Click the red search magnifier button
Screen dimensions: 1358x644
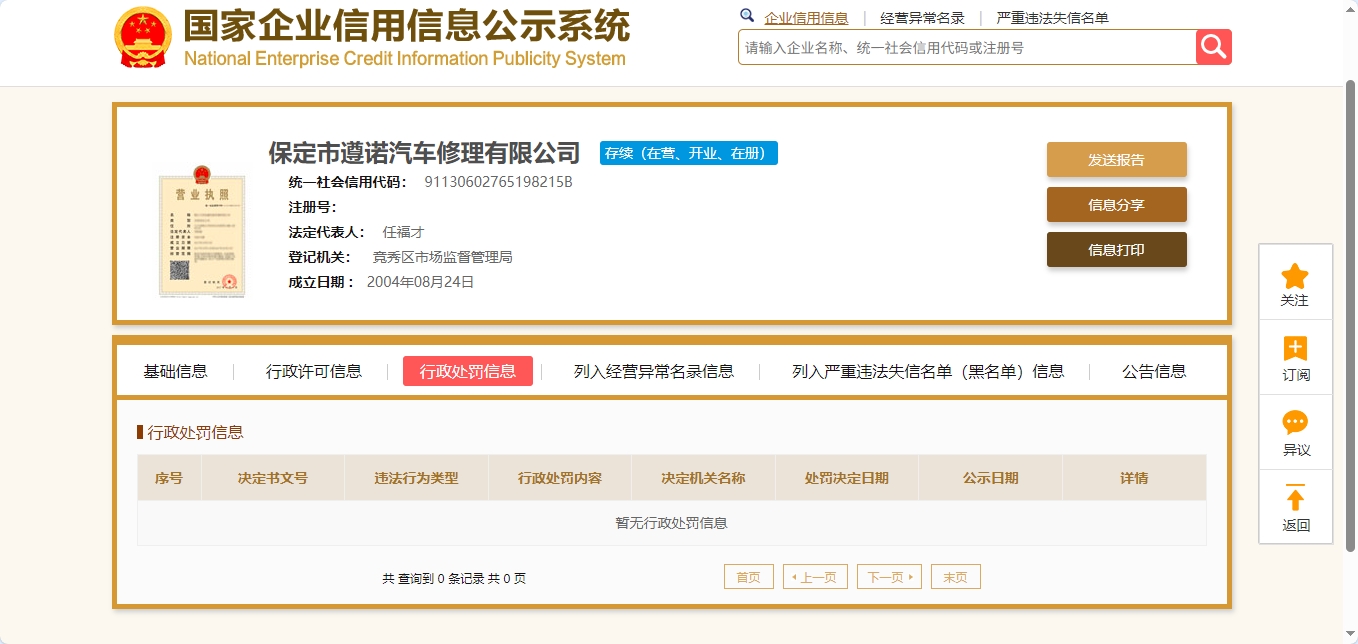1214,47
